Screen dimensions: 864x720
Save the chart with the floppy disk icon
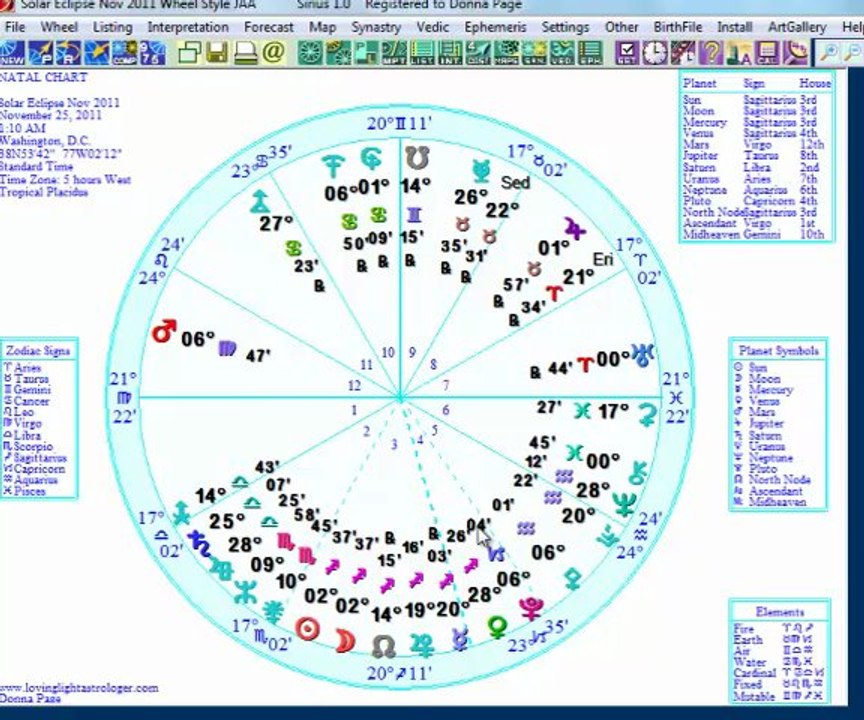tap(217, 53)
